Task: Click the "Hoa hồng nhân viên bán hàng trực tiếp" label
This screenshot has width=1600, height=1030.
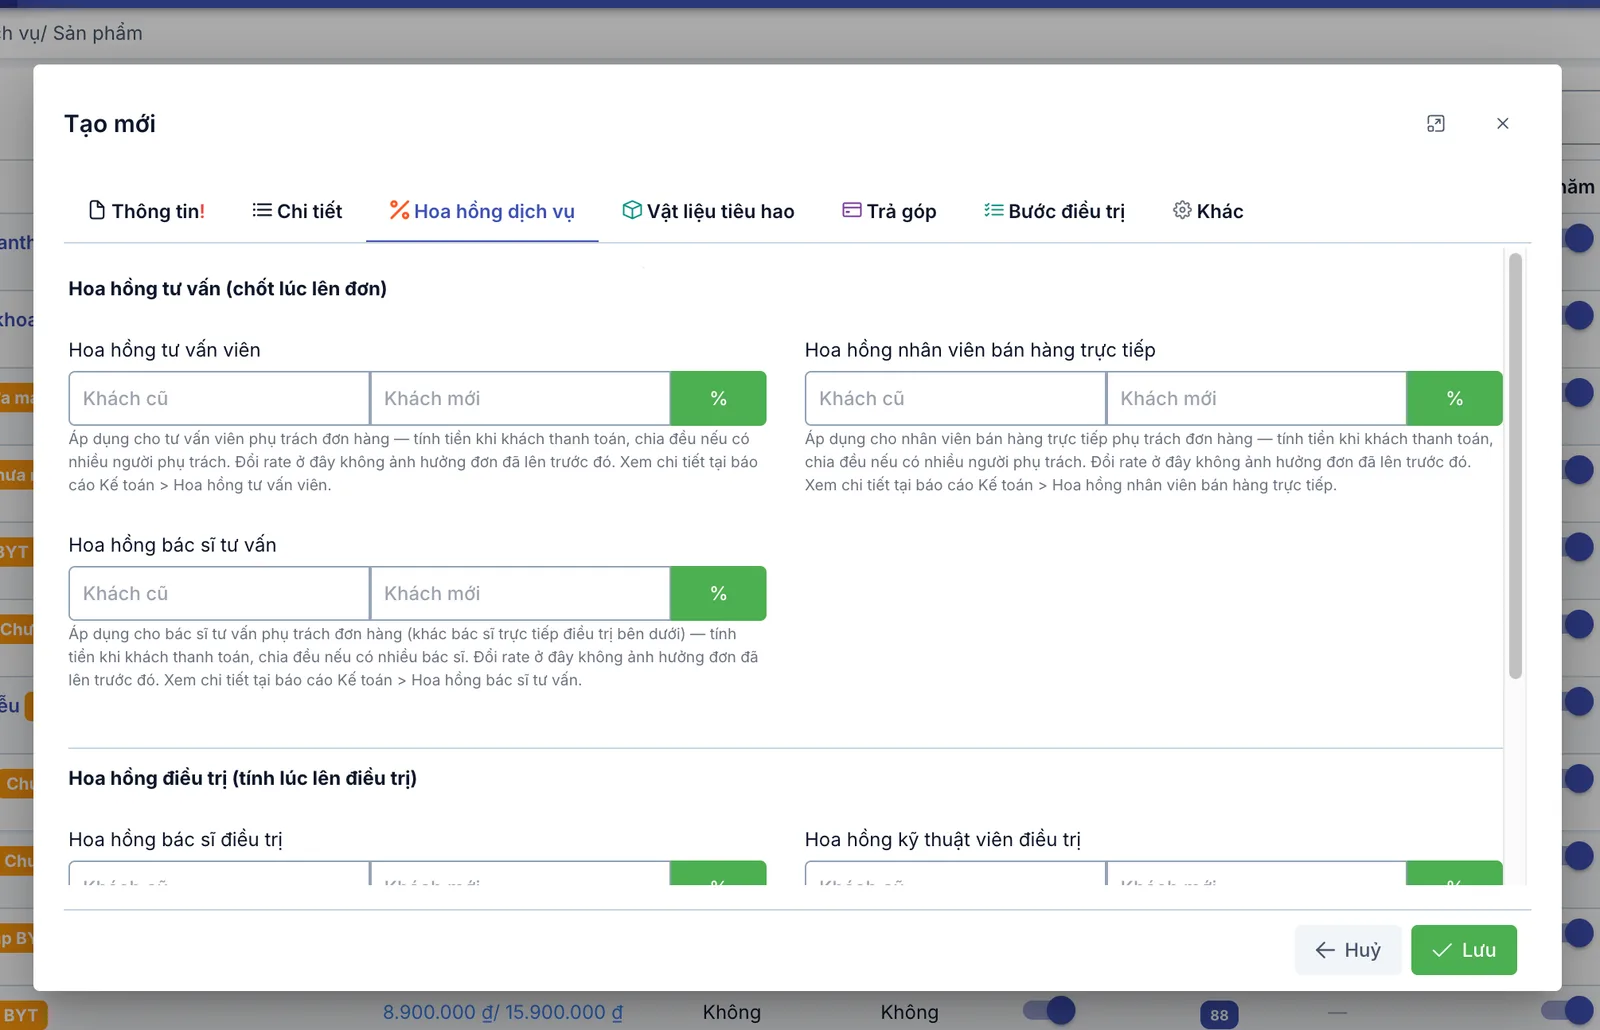Action: pyautogui.click(x=980, y=350)
